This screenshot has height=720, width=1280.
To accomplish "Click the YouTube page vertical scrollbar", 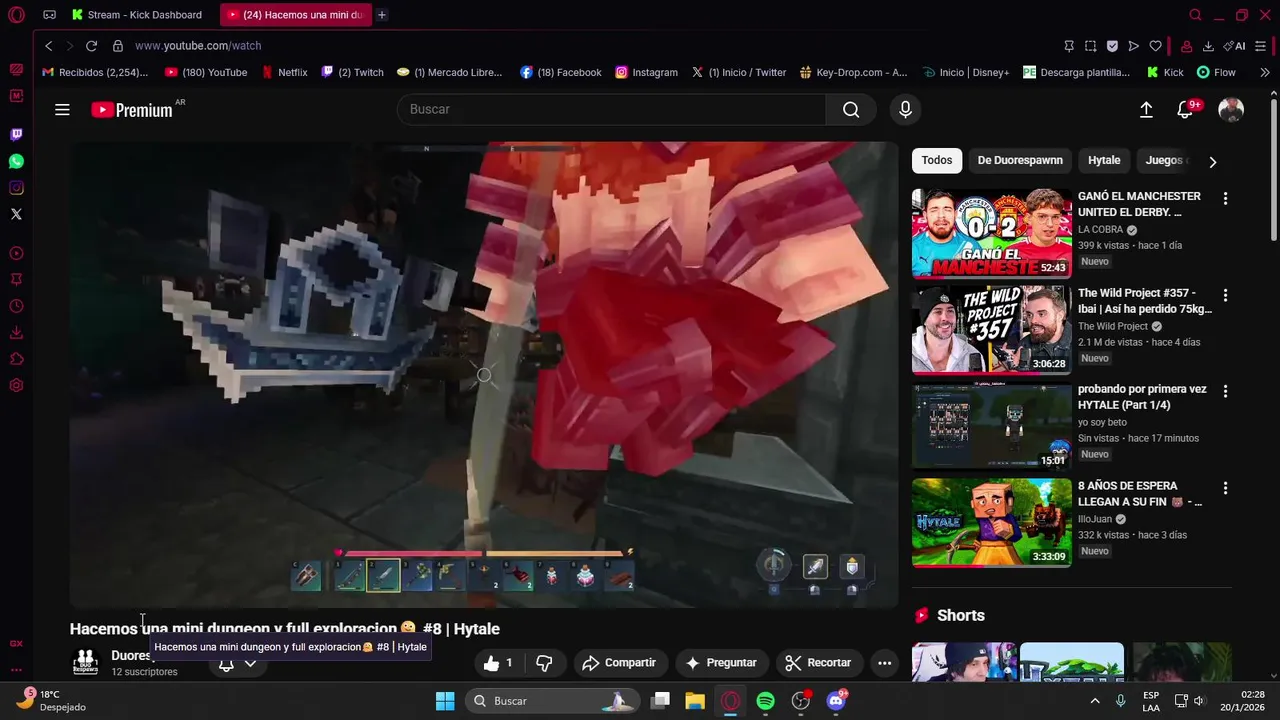I will click(x=1273, y=170).
